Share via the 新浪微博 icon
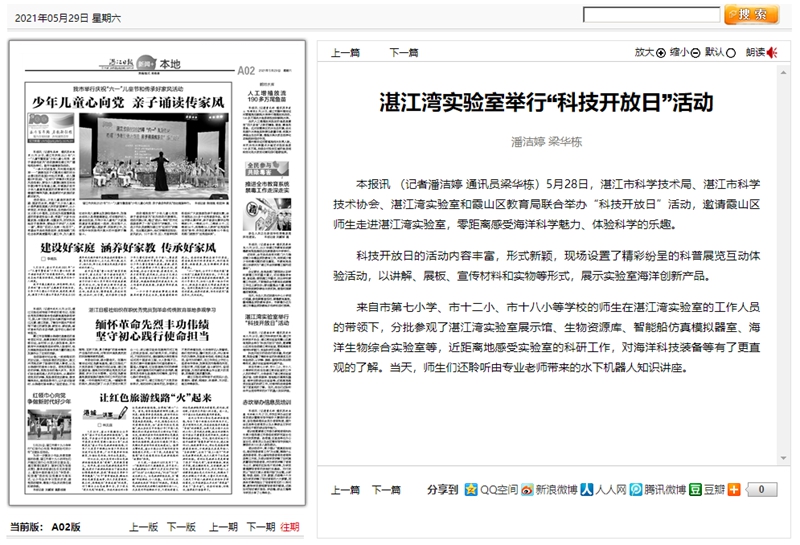The image size is (800, 545). (527, 489)
